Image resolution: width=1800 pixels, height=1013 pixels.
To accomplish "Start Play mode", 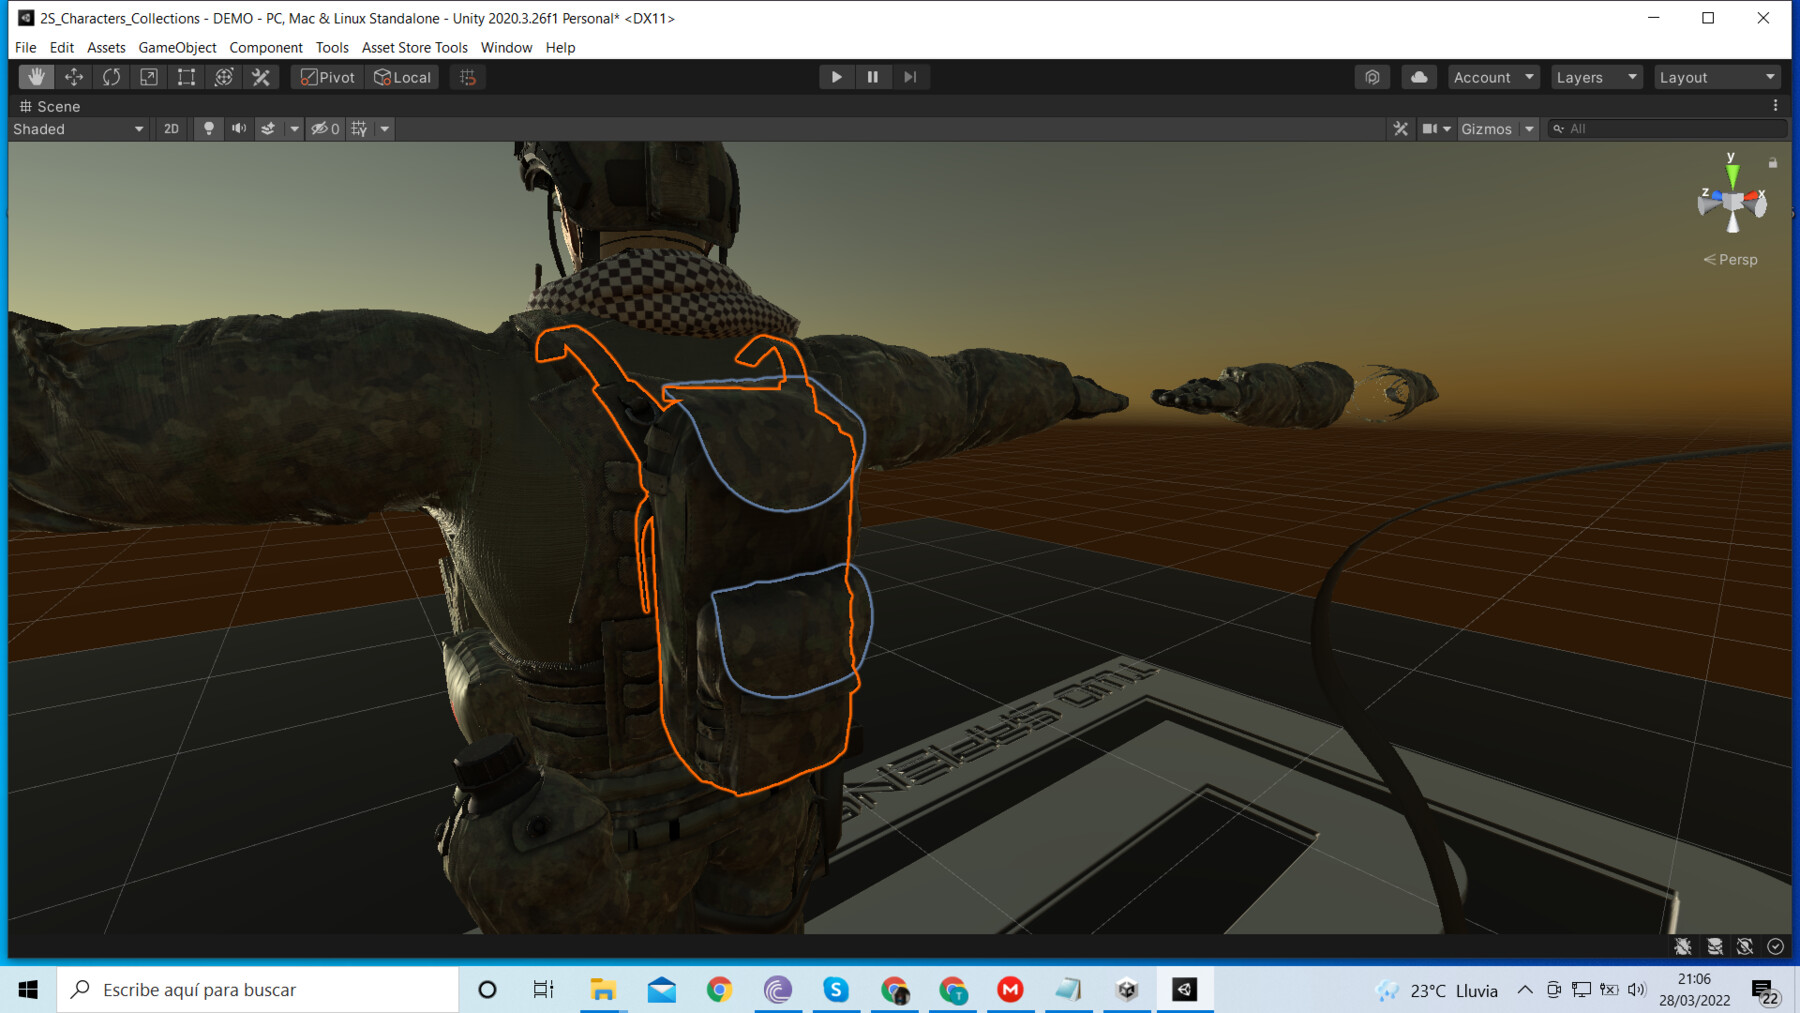I will (836, 77).
